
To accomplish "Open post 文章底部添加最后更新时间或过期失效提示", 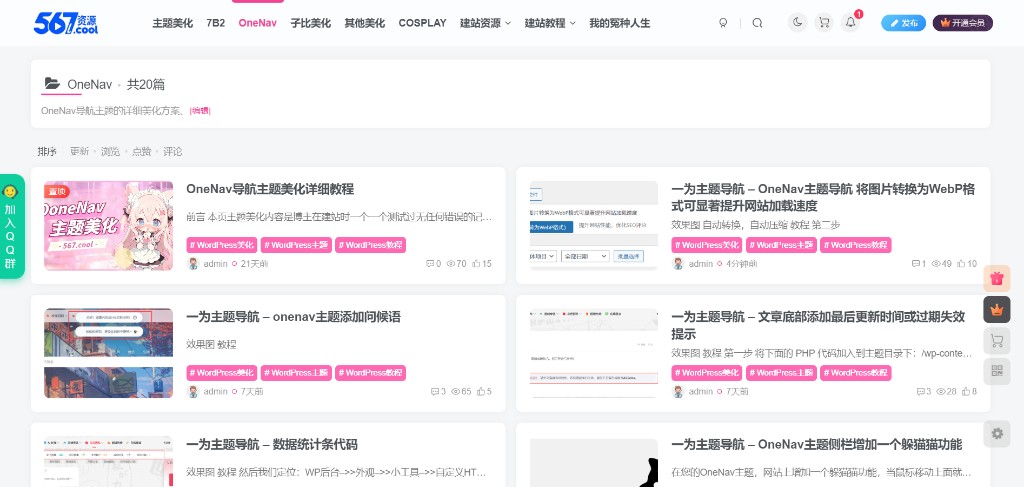I will point(818,326).
